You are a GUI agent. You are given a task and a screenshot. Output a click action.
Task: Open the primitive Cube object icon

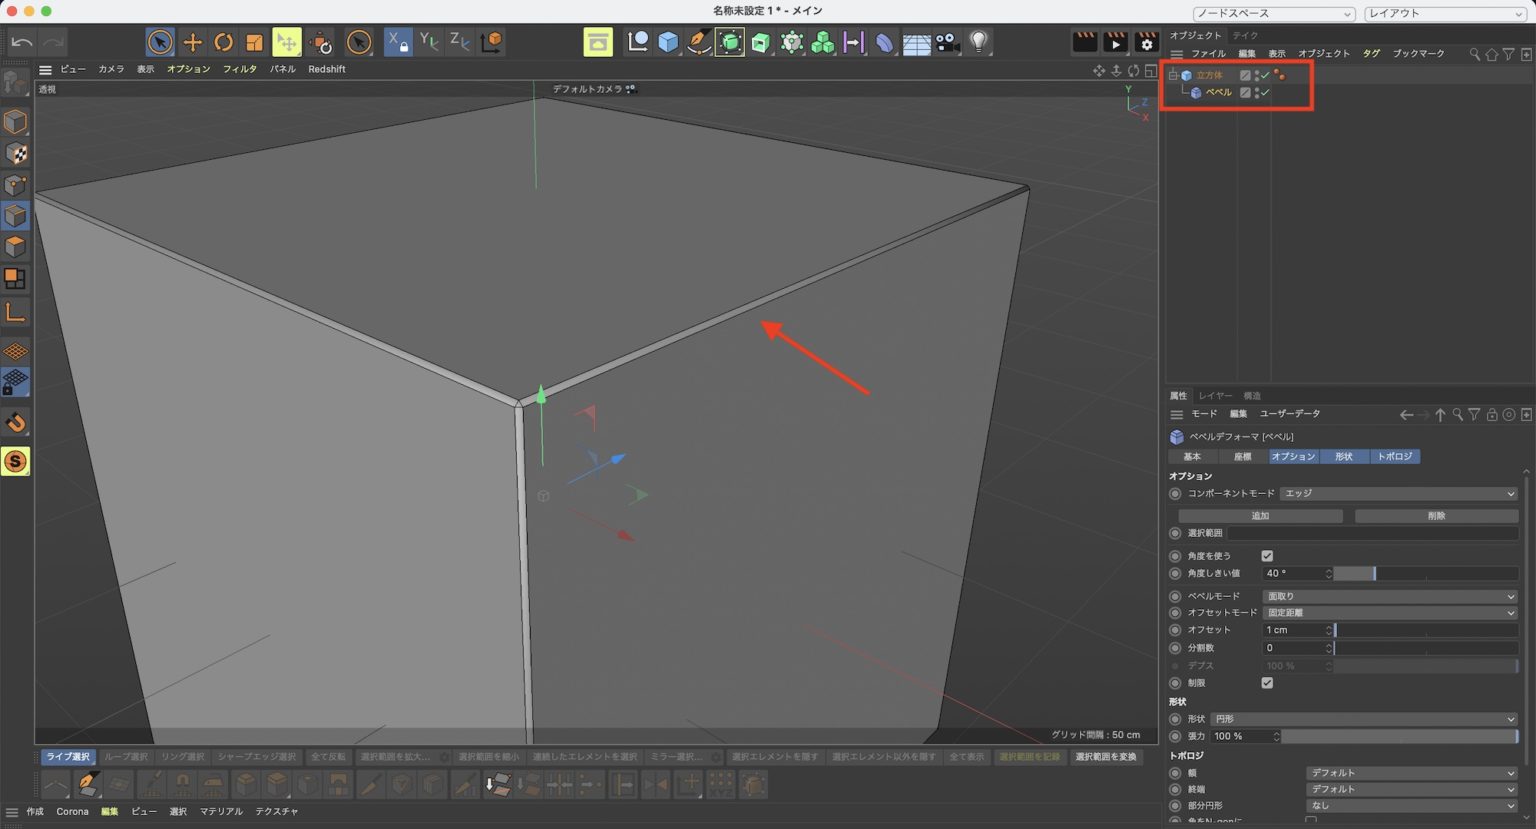(x=665, y=41)
